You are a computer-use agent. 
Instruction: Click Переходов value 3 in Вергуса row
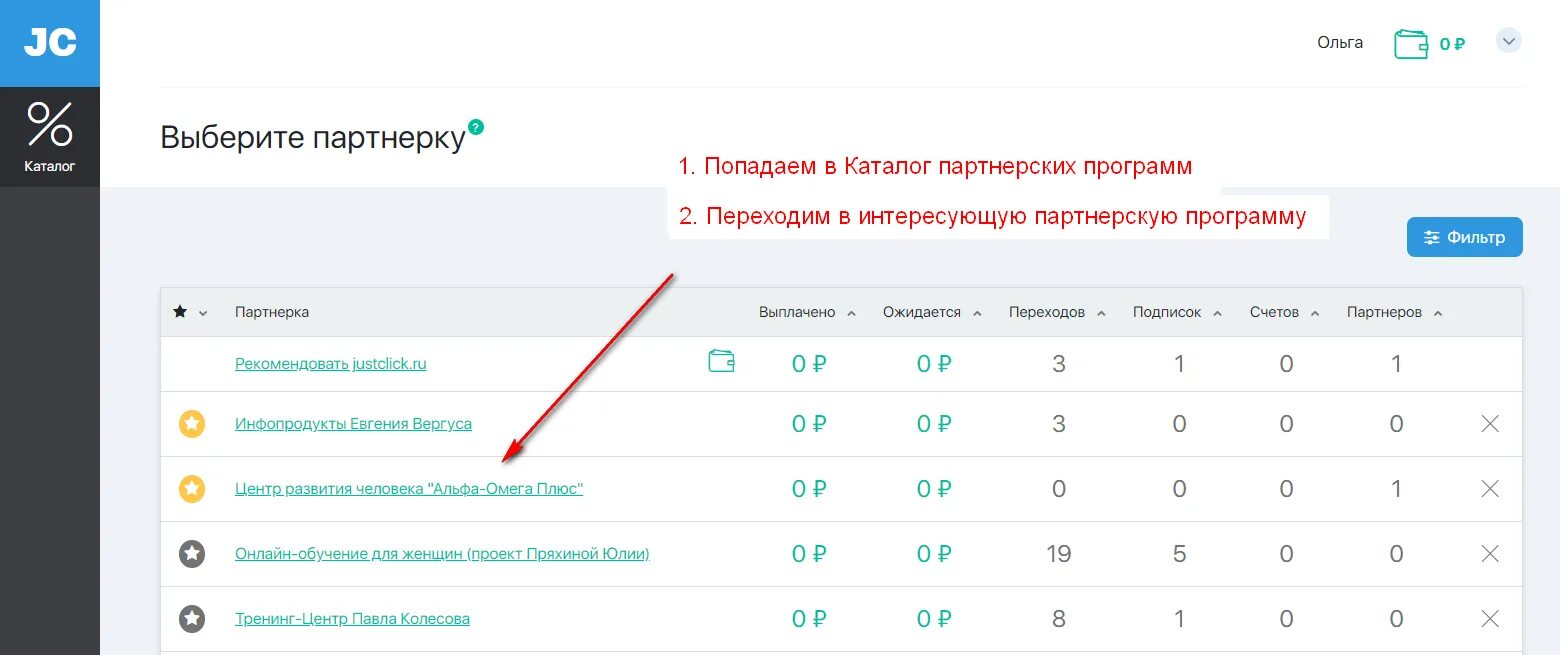click(x=1059, y=424)
